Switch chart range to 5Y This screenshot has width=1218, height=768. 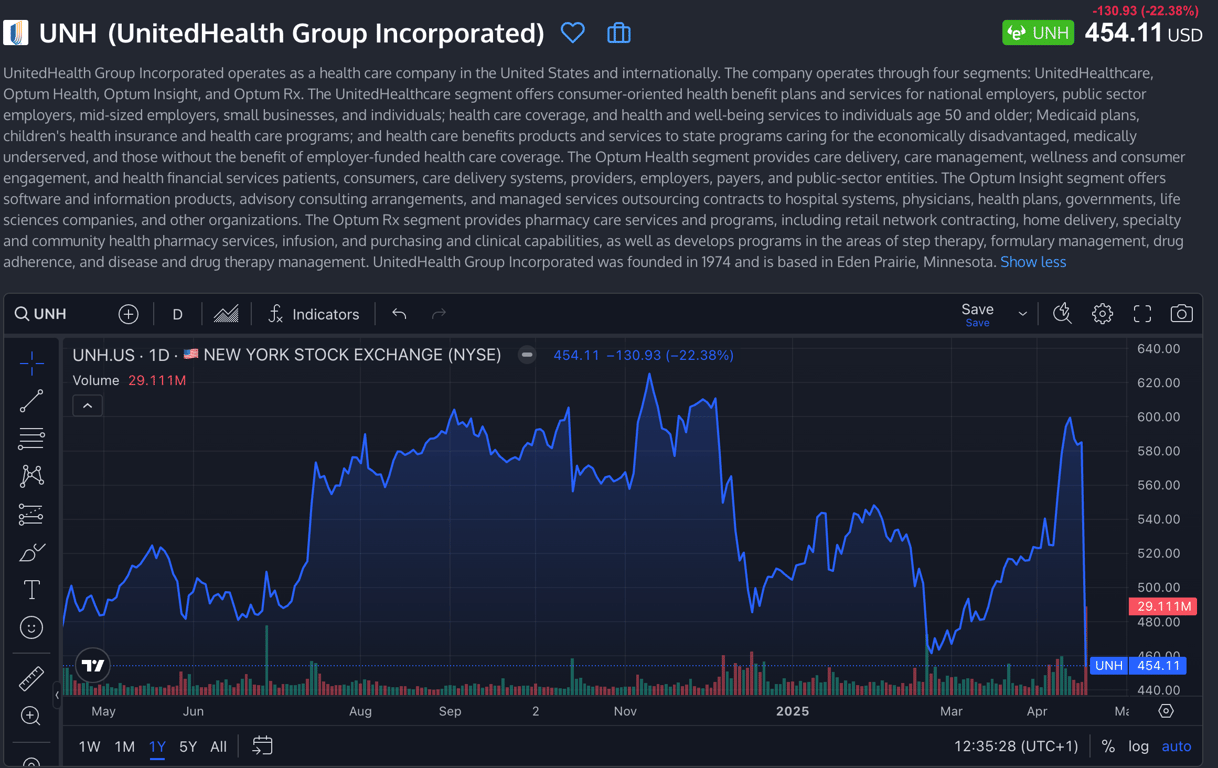[x=188, y=746]
